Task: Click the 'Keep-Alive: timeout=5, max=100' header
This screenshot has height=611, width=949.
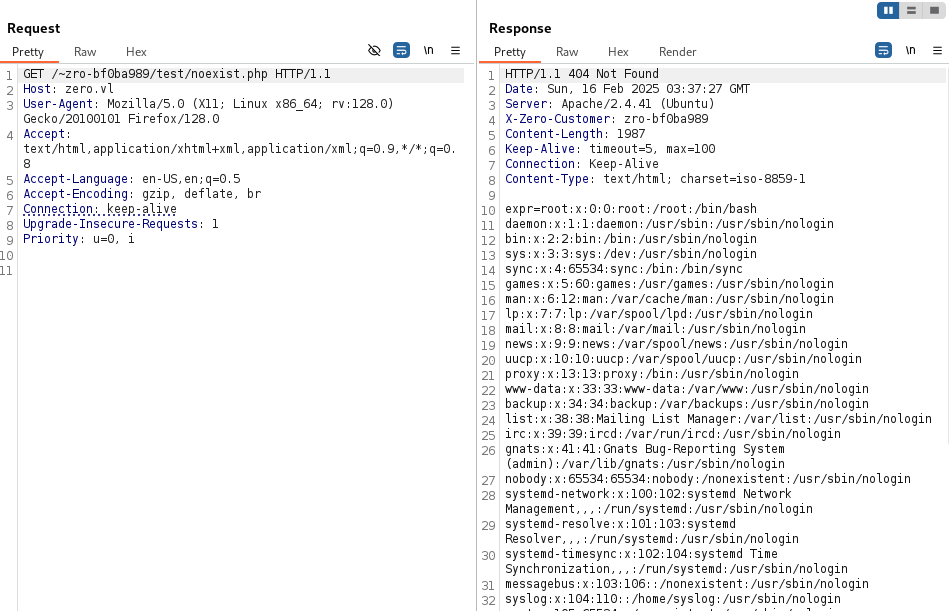Action: pos(610,149)
